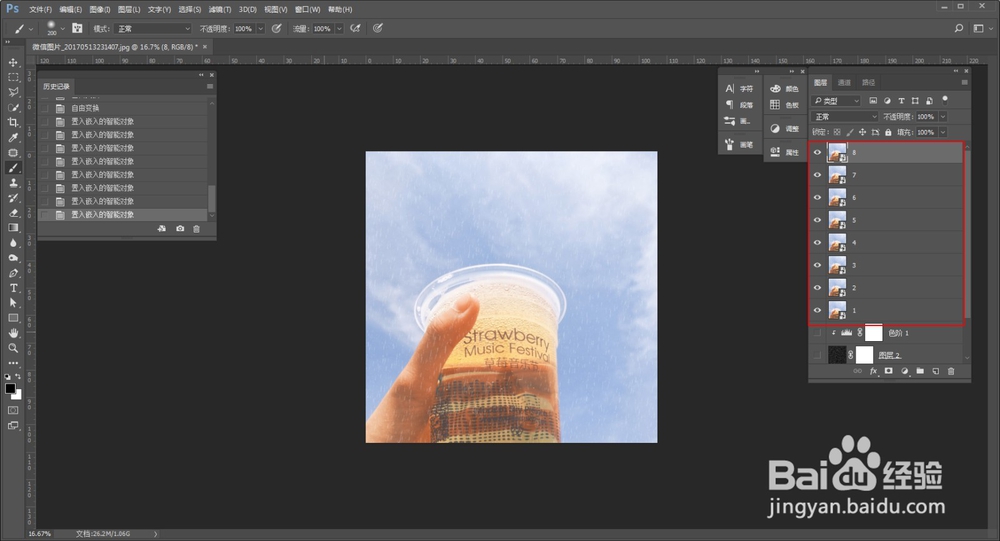
Task: Toggle pressure for opacity
Action: 276,28
